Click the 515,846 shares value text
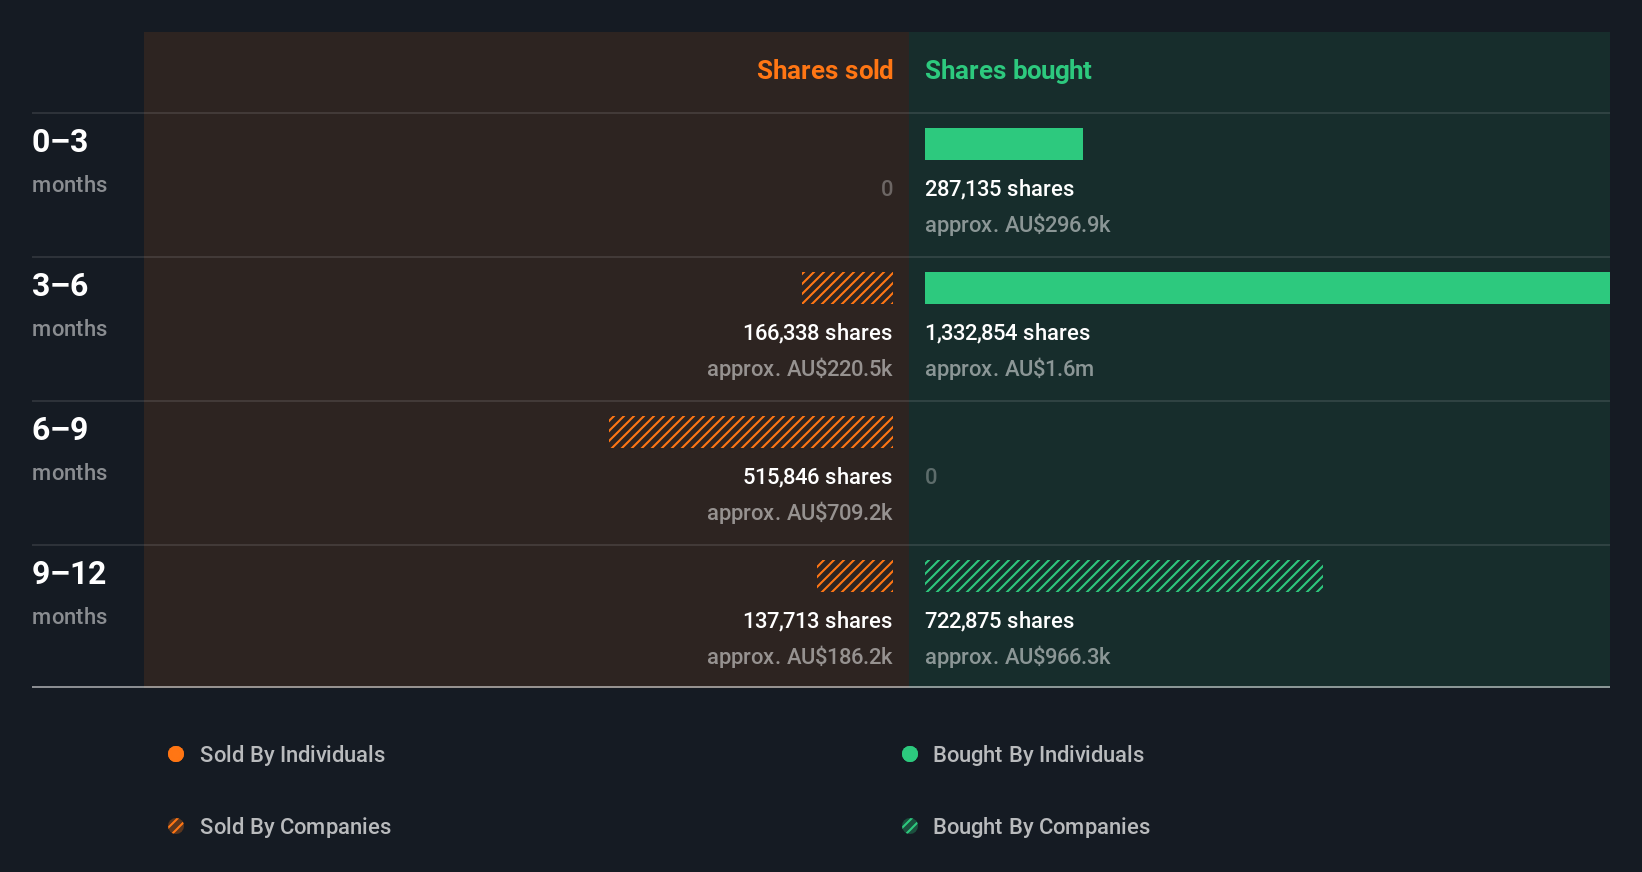This screenshot has height=872, width=1642. tap(817, 476)
